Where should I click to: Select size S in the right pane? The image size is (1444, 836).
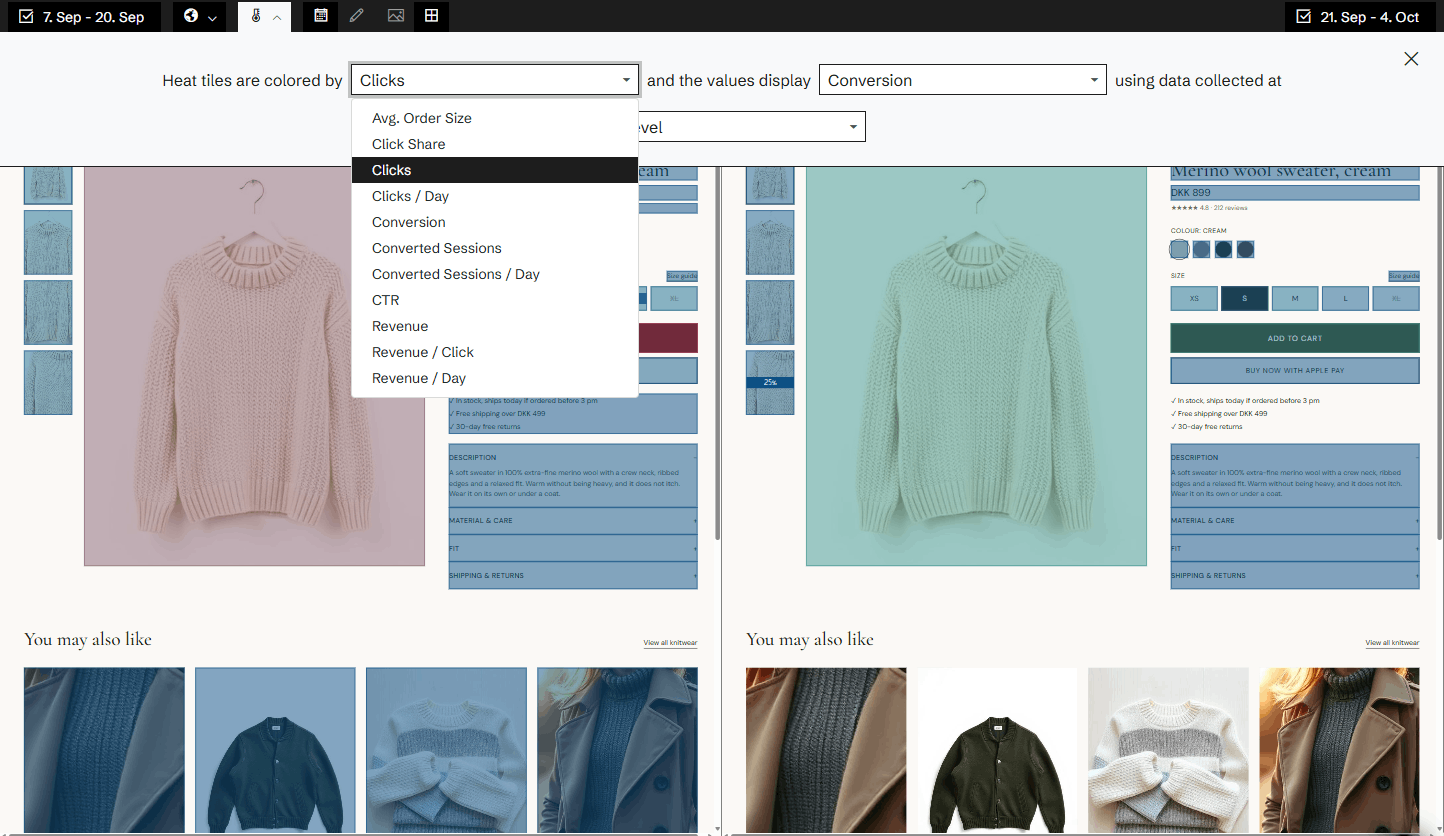tap(1245, 298)
